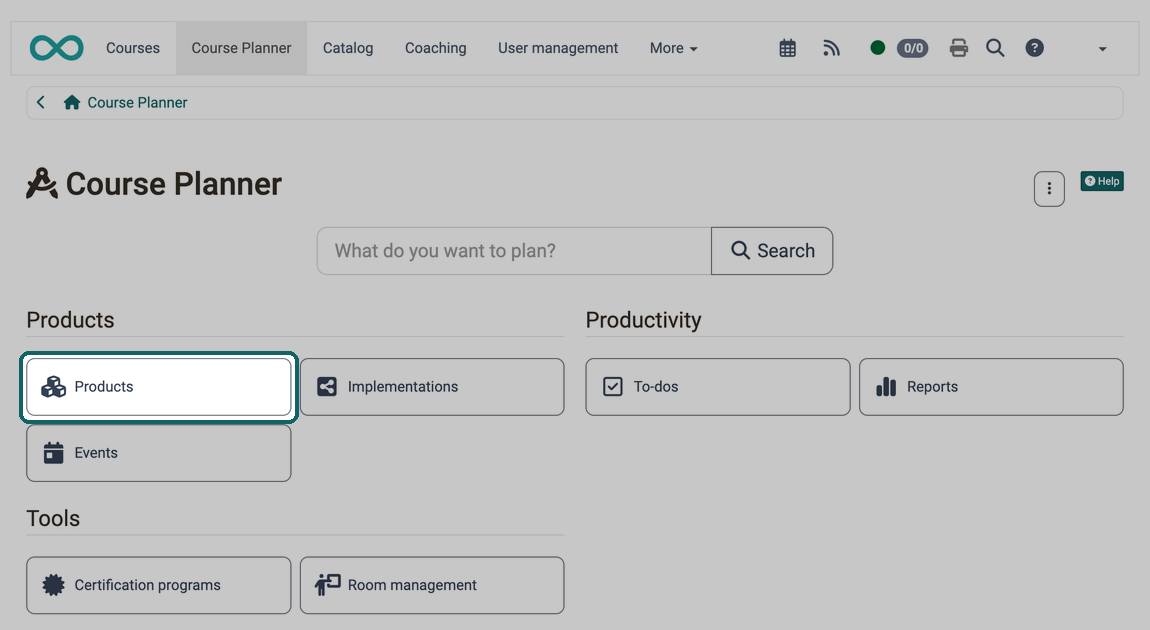Open the three-dot actions menu
The width and height of the screenshot is (1150, 630).
pyautogui.click(x=1050, y=189)
